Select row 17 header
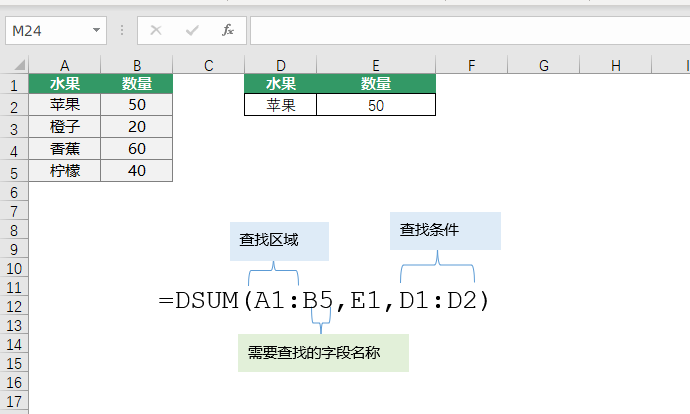 tap(14, 401)
